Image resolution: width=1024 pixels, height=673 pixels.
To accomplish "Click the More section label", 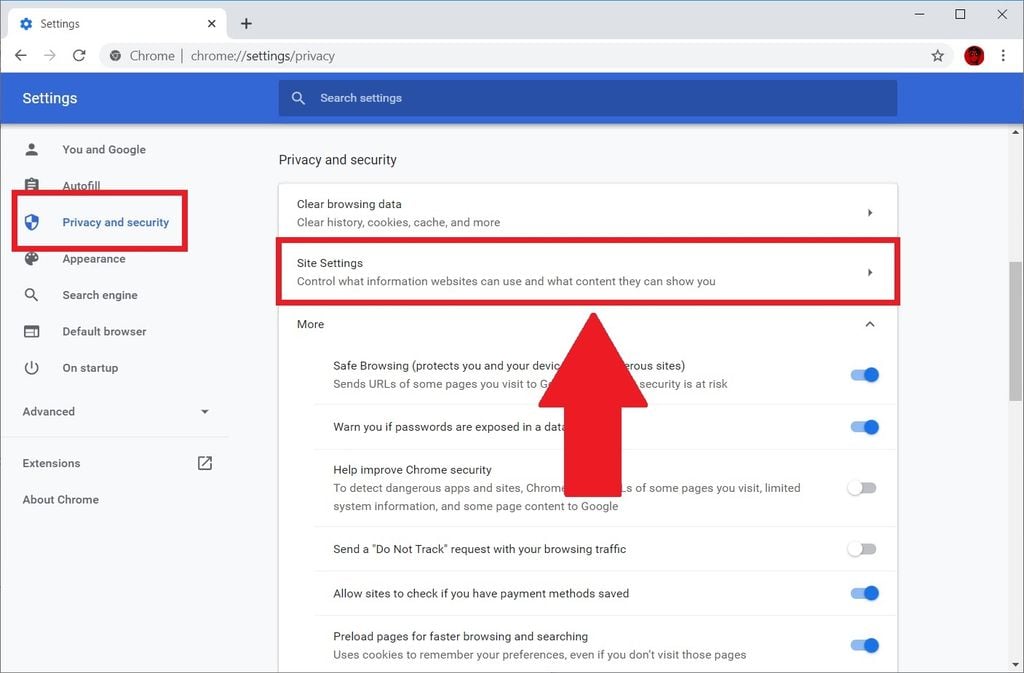I will [310, 324].
